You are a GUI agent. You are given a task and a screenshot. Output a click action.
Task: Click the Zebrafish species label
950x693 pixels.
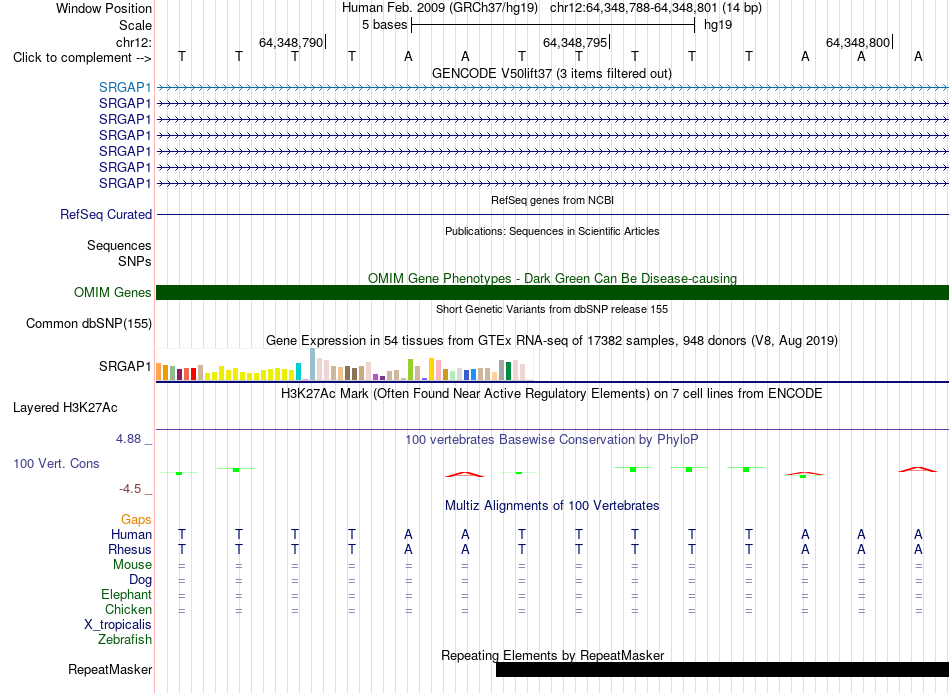(125, 639)
